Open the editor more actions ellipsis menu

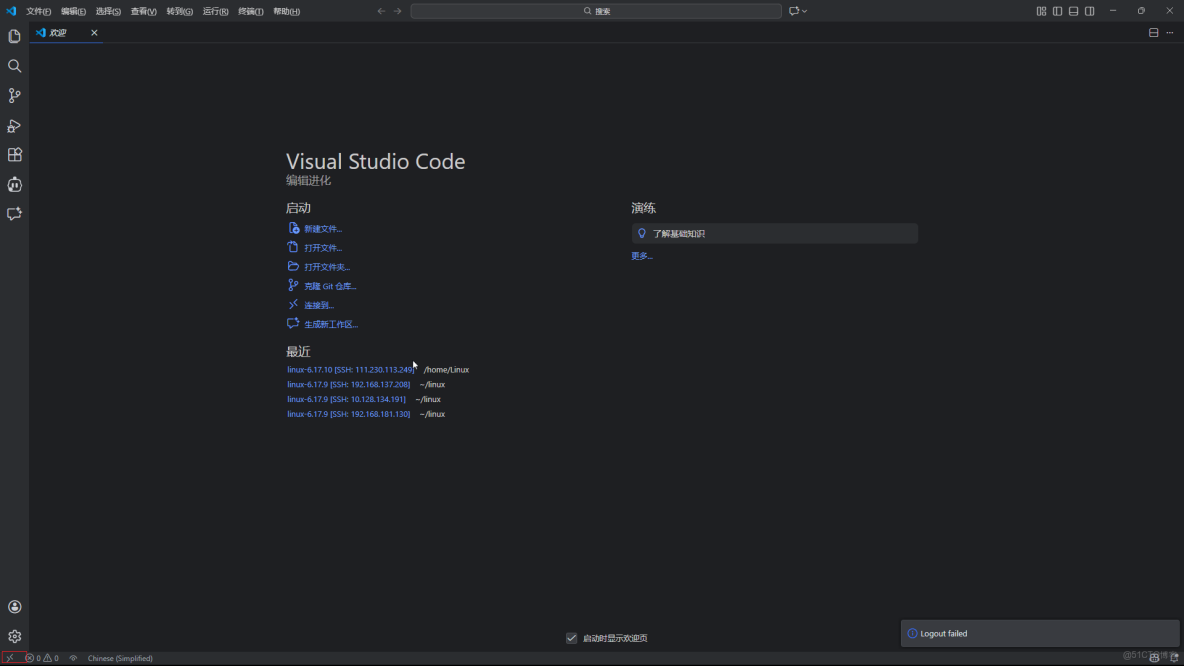pyautogui.click(x=1169, y=33)
